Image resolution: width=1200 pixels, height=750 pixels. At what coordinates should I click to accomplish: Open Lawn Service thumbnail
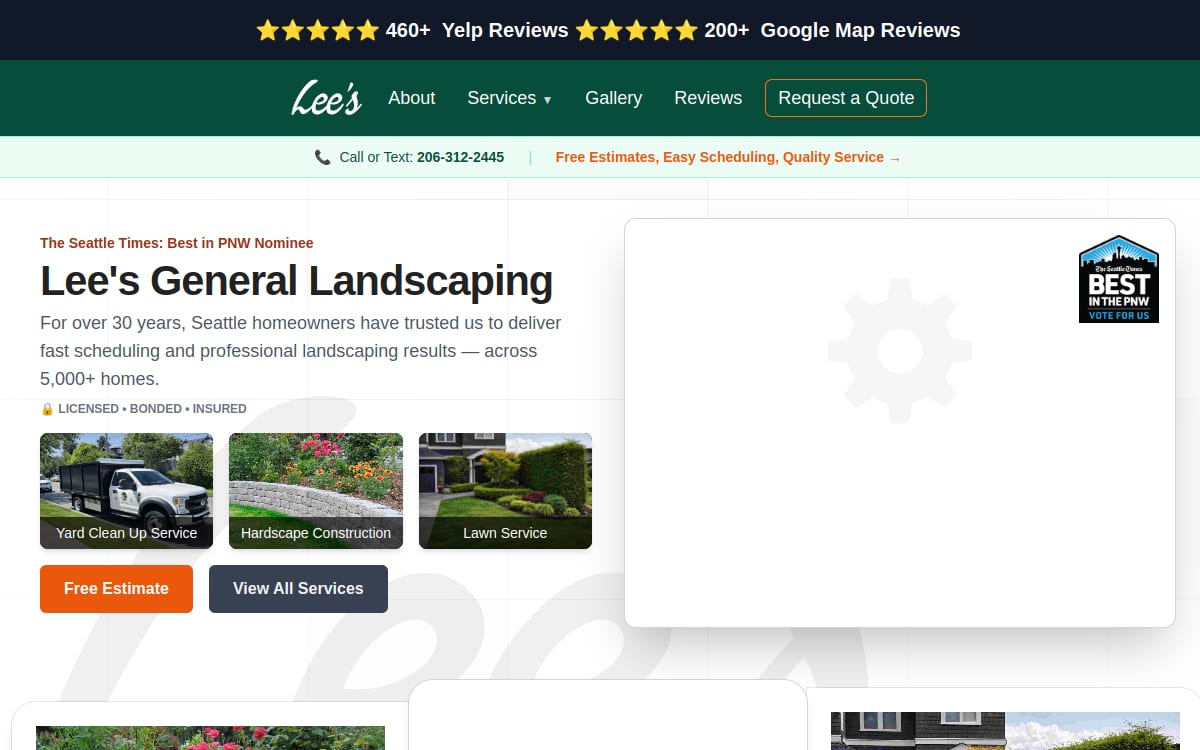(505, 491)
